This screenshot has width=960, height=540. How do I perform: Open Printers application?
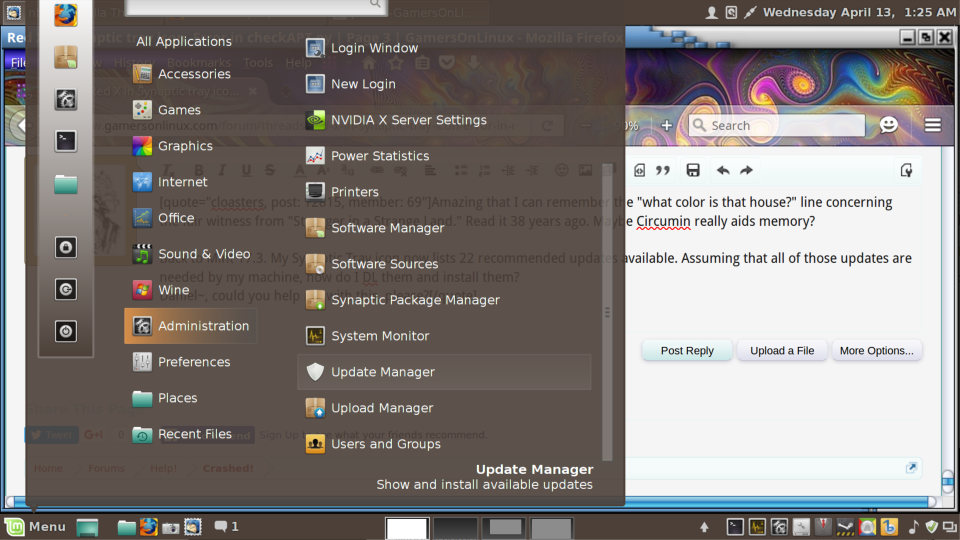point(444,192)
